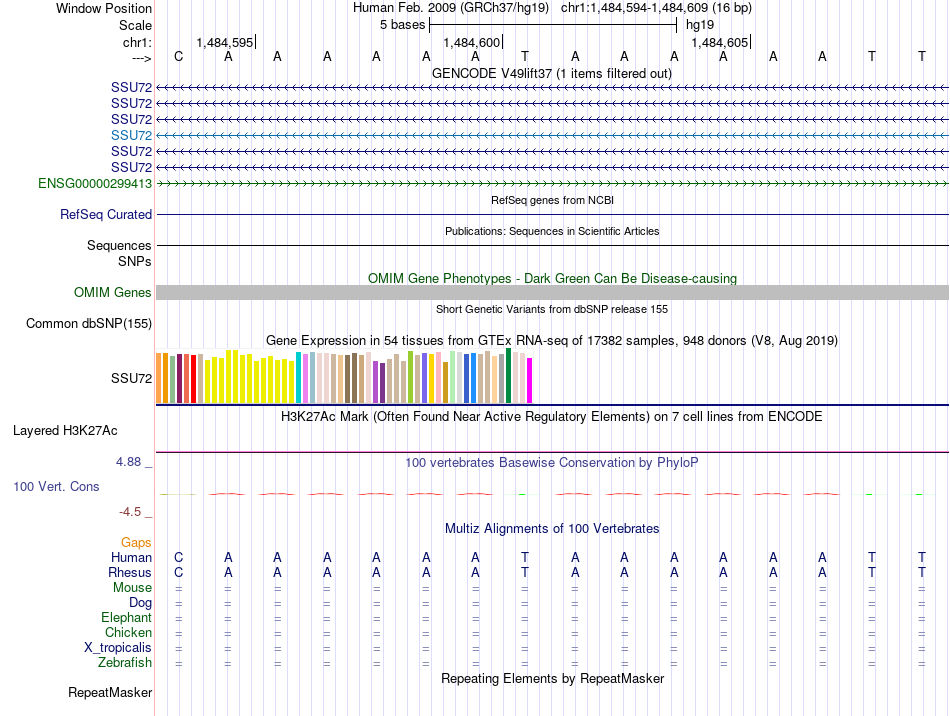
Task: Click the 1,484,600 ruler position marker
Action: [472, 42]
